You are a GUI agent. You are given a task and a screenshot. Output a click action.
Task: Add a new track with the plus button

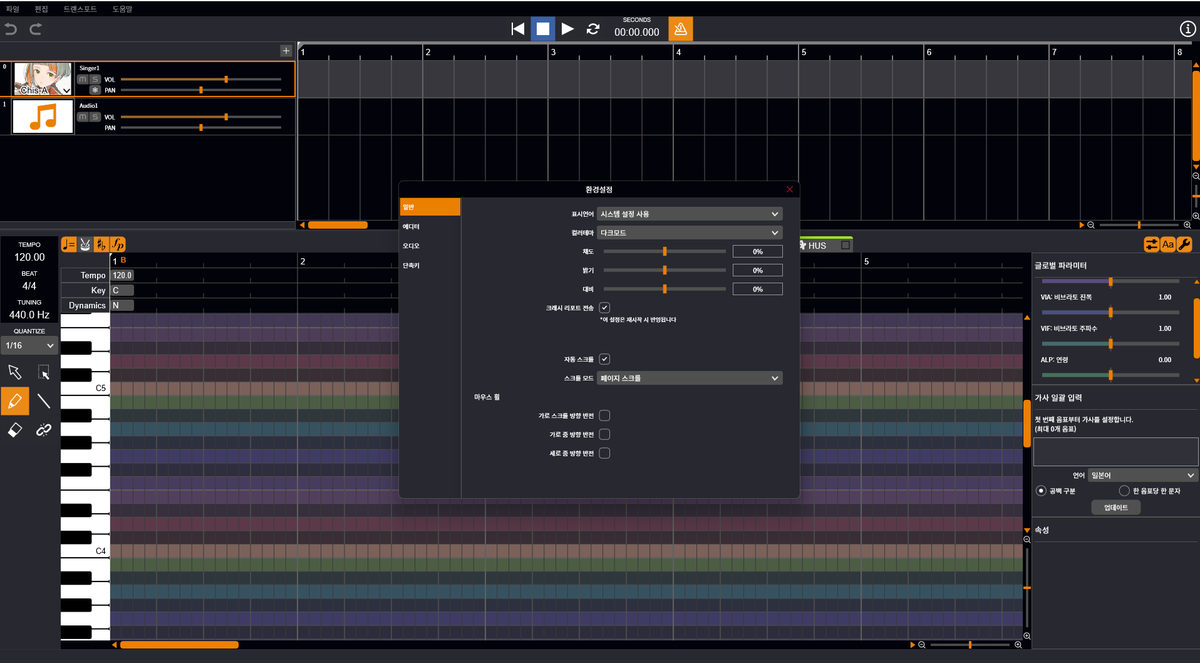[x=286, y=50]
